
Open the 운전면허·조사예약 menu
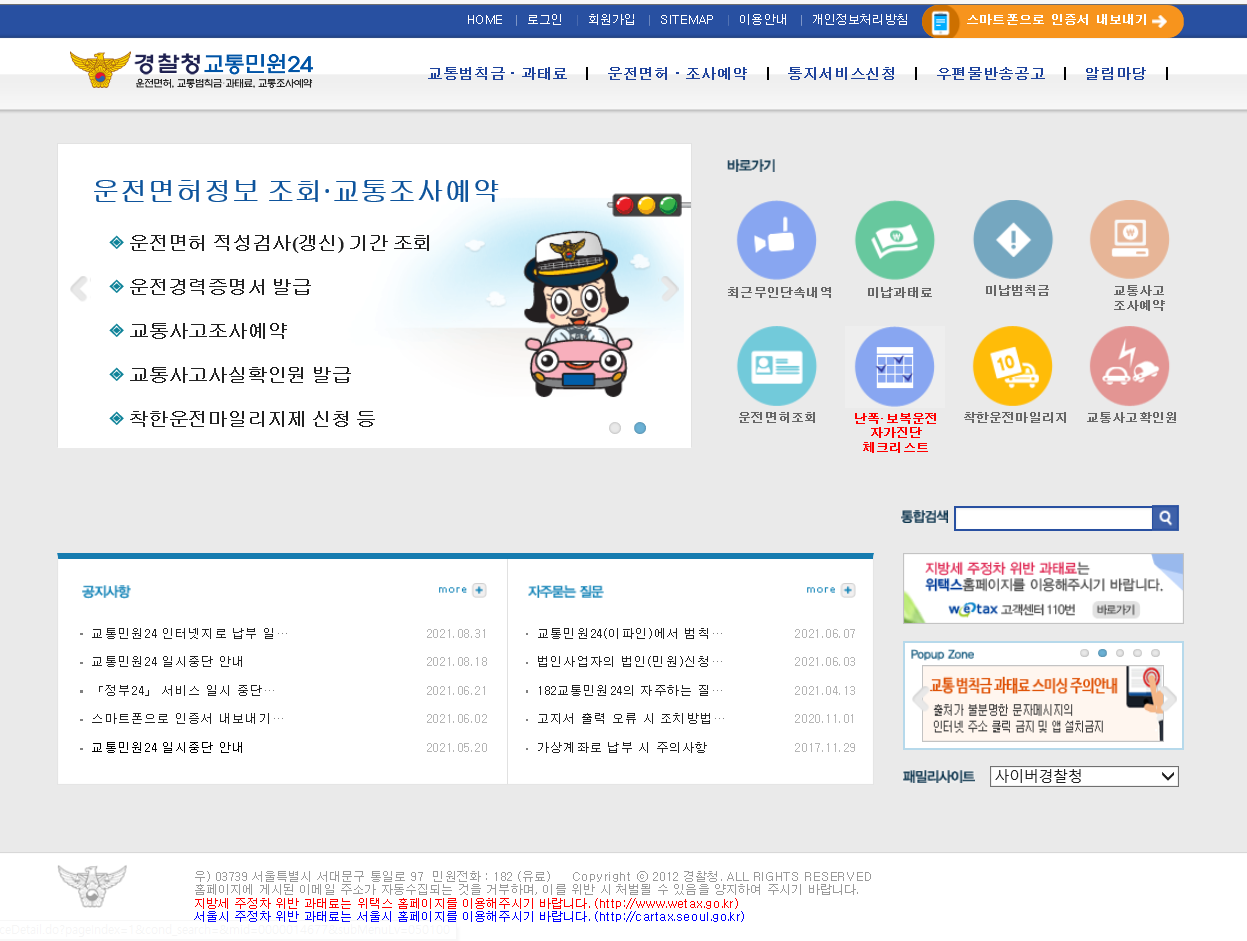click(x=677, y=73)
